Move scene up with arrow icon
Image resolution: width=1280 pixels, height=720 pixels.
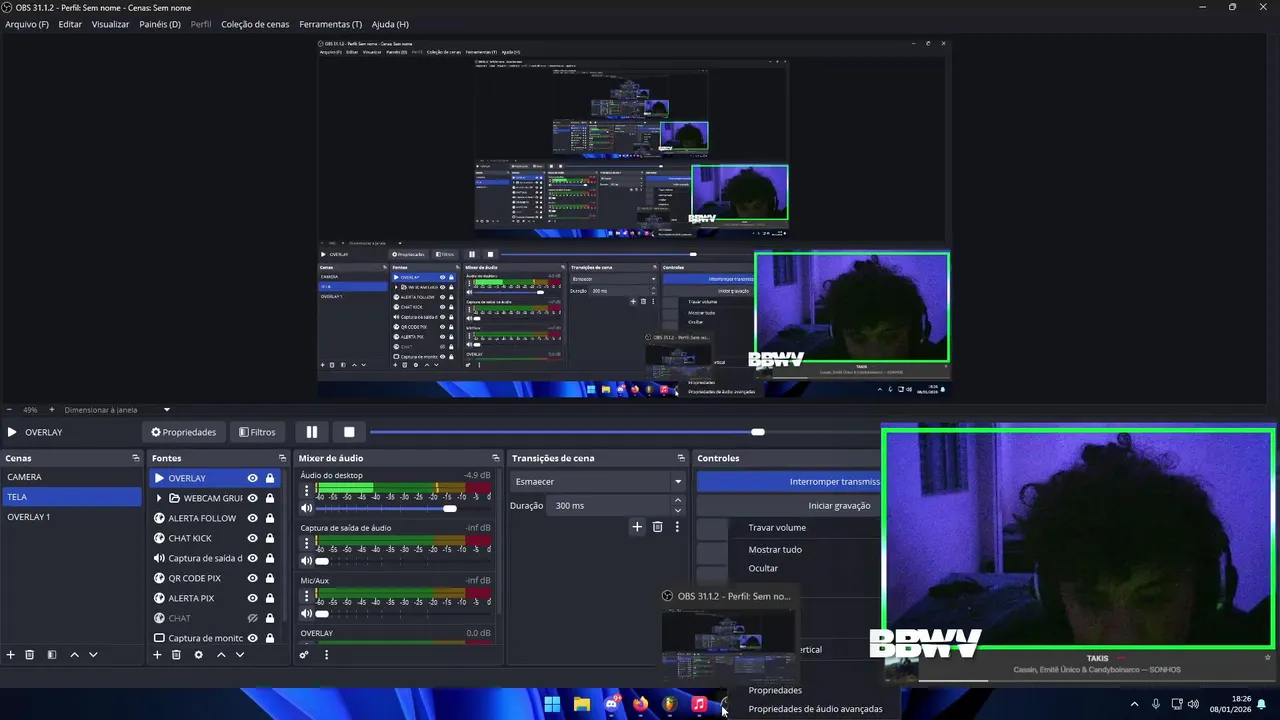[x=74, y=655]
